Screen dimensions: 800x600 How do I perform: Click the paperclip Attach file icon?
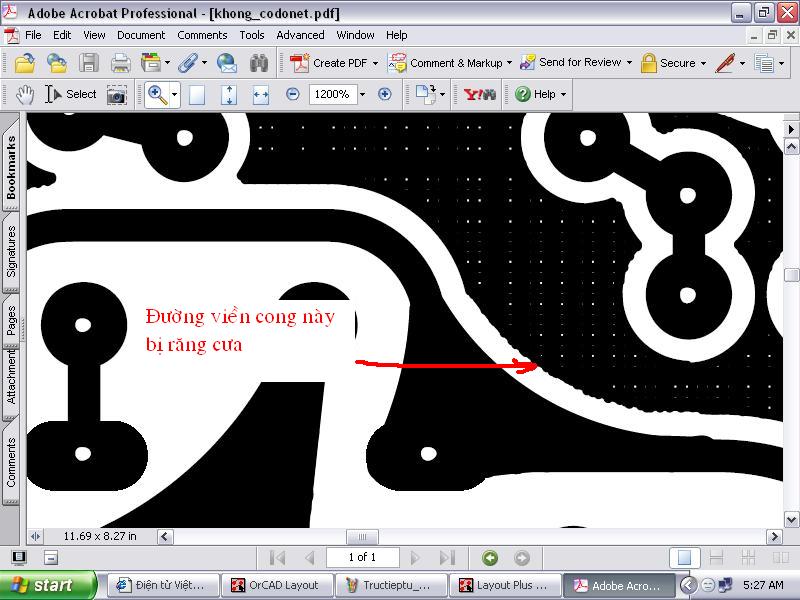188,63
